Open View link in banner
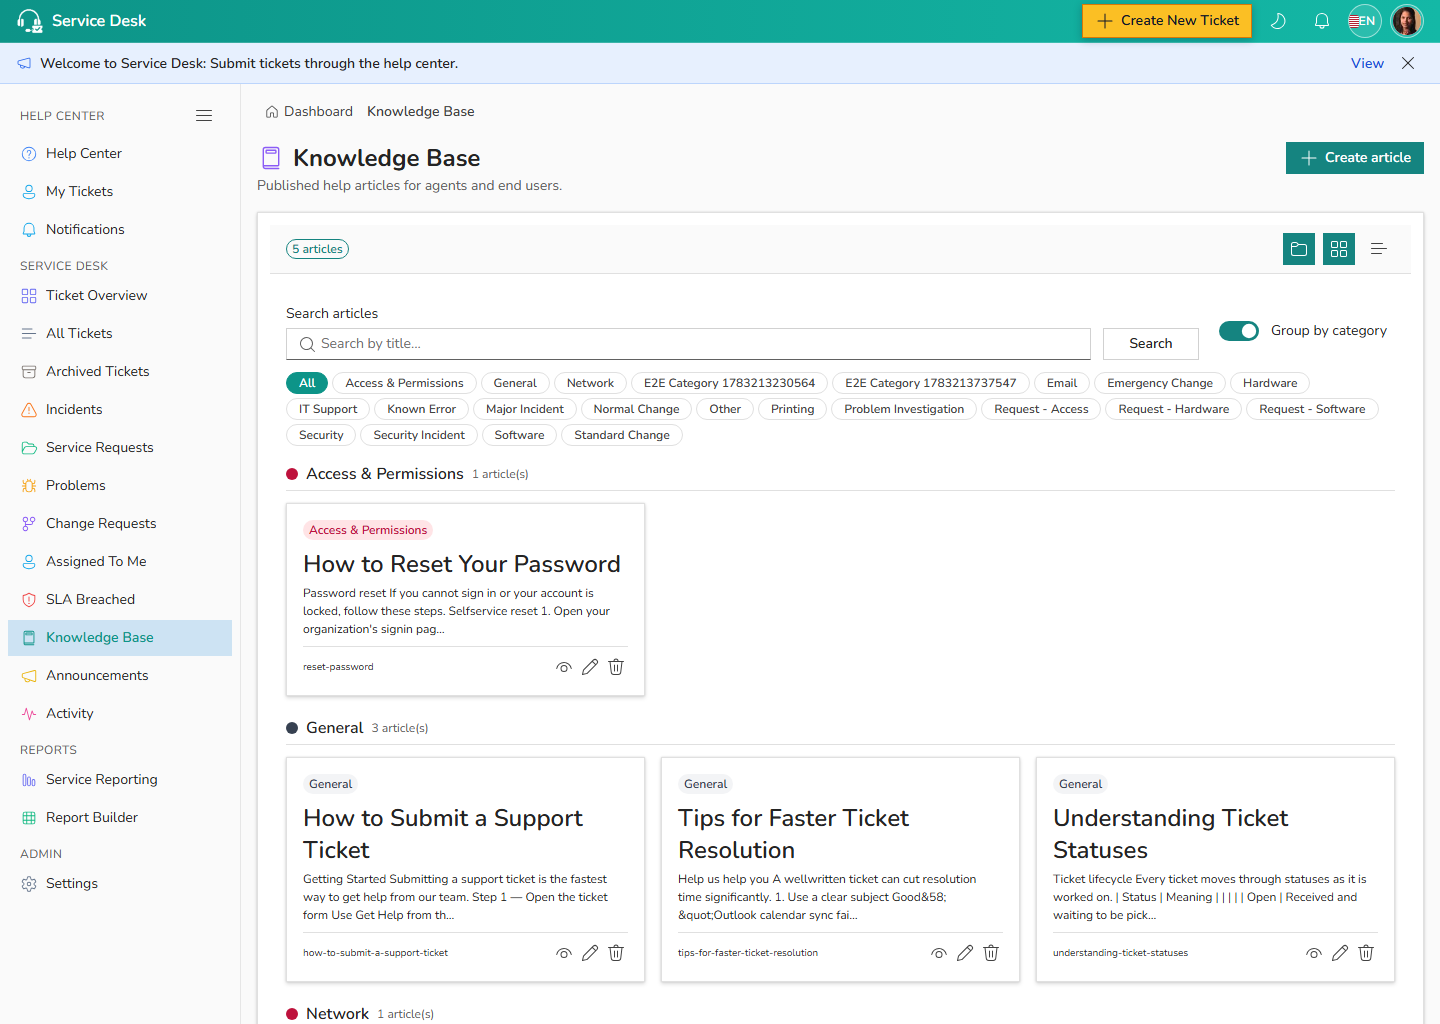1440x1024 pixels. click(x=1367, y=63)
